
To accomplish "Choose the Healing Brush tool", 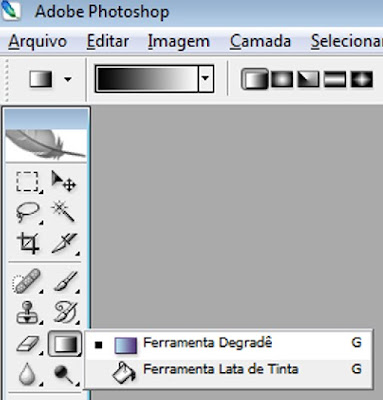I will tap(27, 281).
